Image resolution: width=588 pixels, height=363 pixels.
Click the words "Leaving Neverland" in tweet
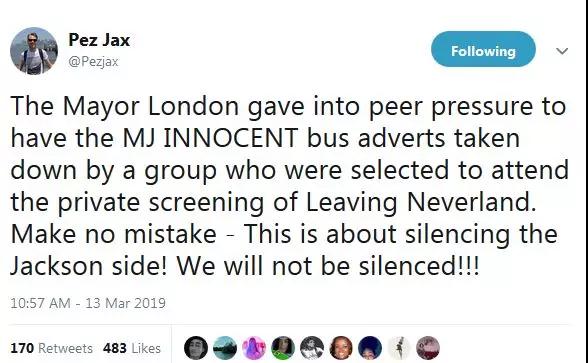418,202
